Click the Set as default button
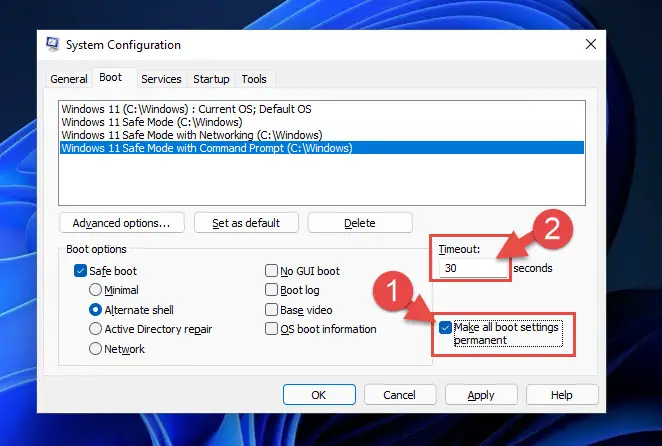Viewport: 662px width, 446px height. (x=246, y=223)
